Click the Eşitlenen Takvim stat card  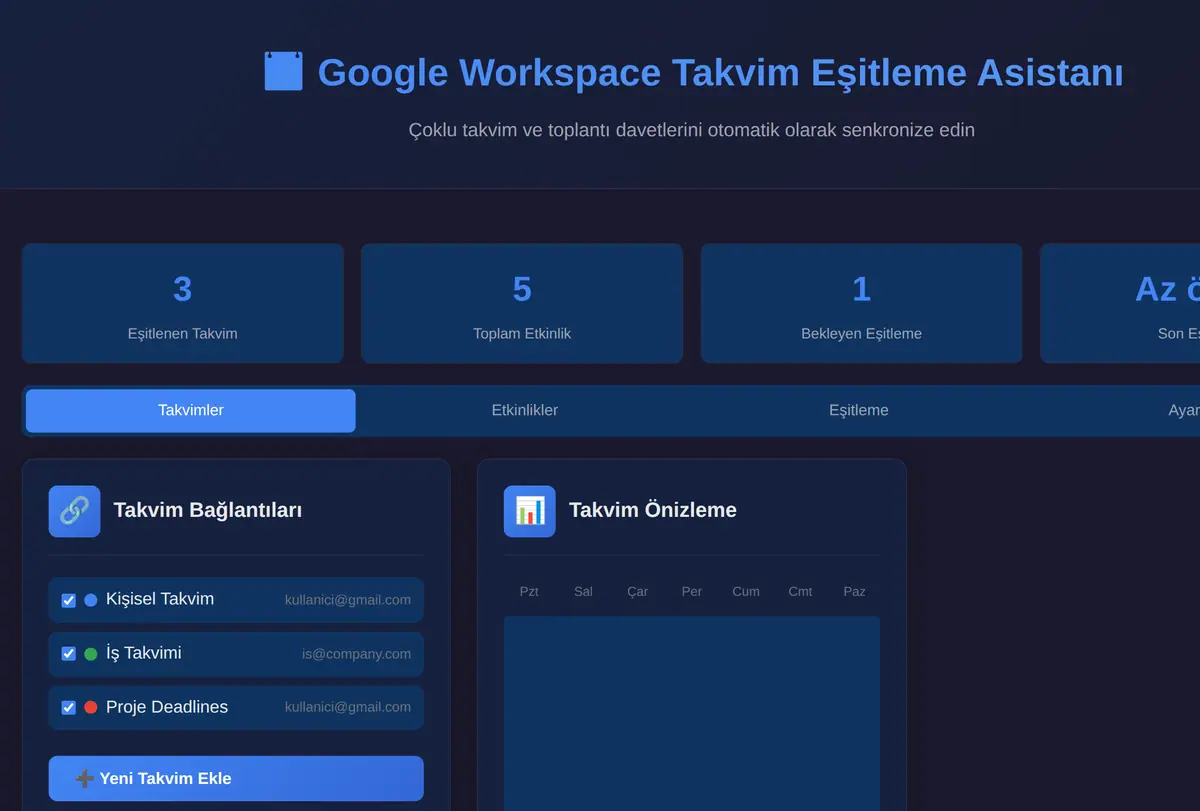183,303
